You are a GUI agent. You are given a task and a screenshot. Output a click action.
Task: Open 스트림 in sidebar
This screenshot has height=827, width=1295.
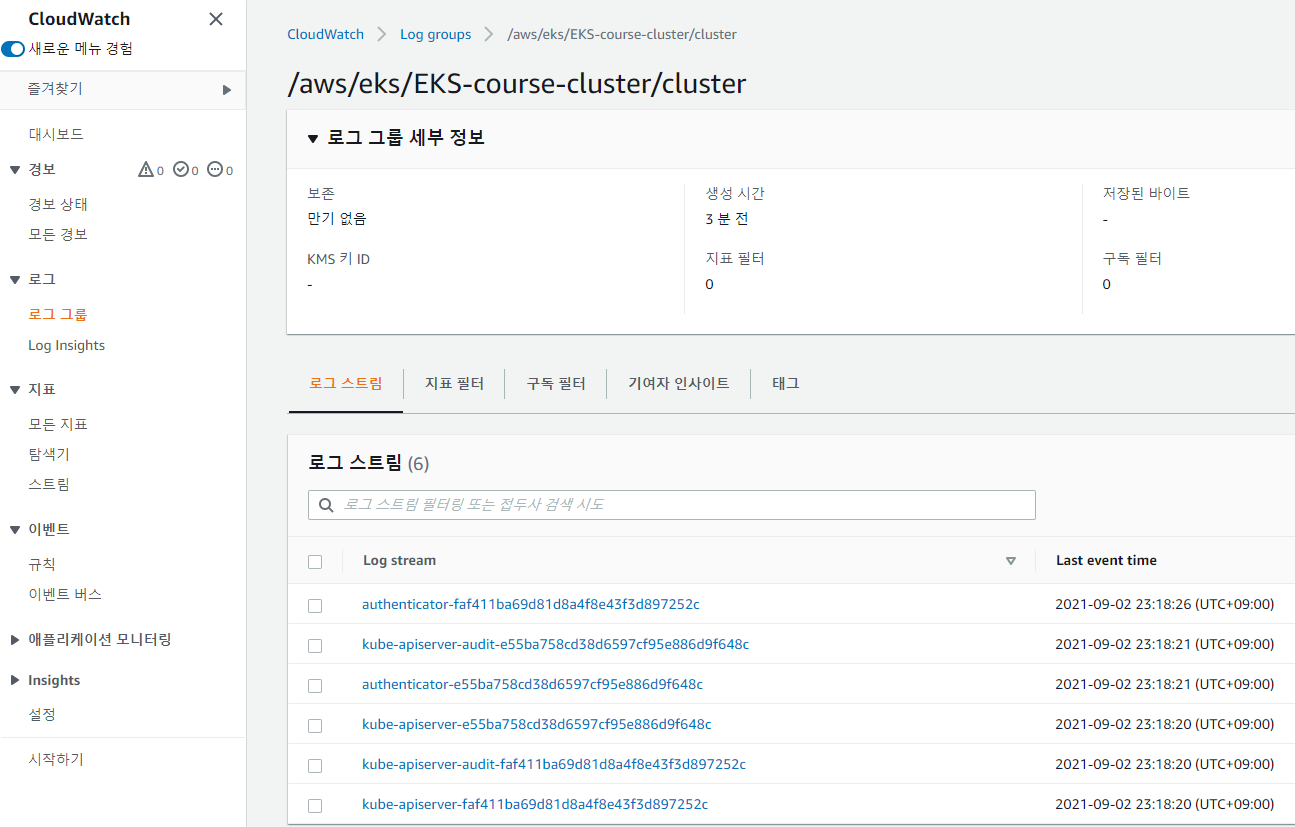pyautogui.click(x=49, y=484)
